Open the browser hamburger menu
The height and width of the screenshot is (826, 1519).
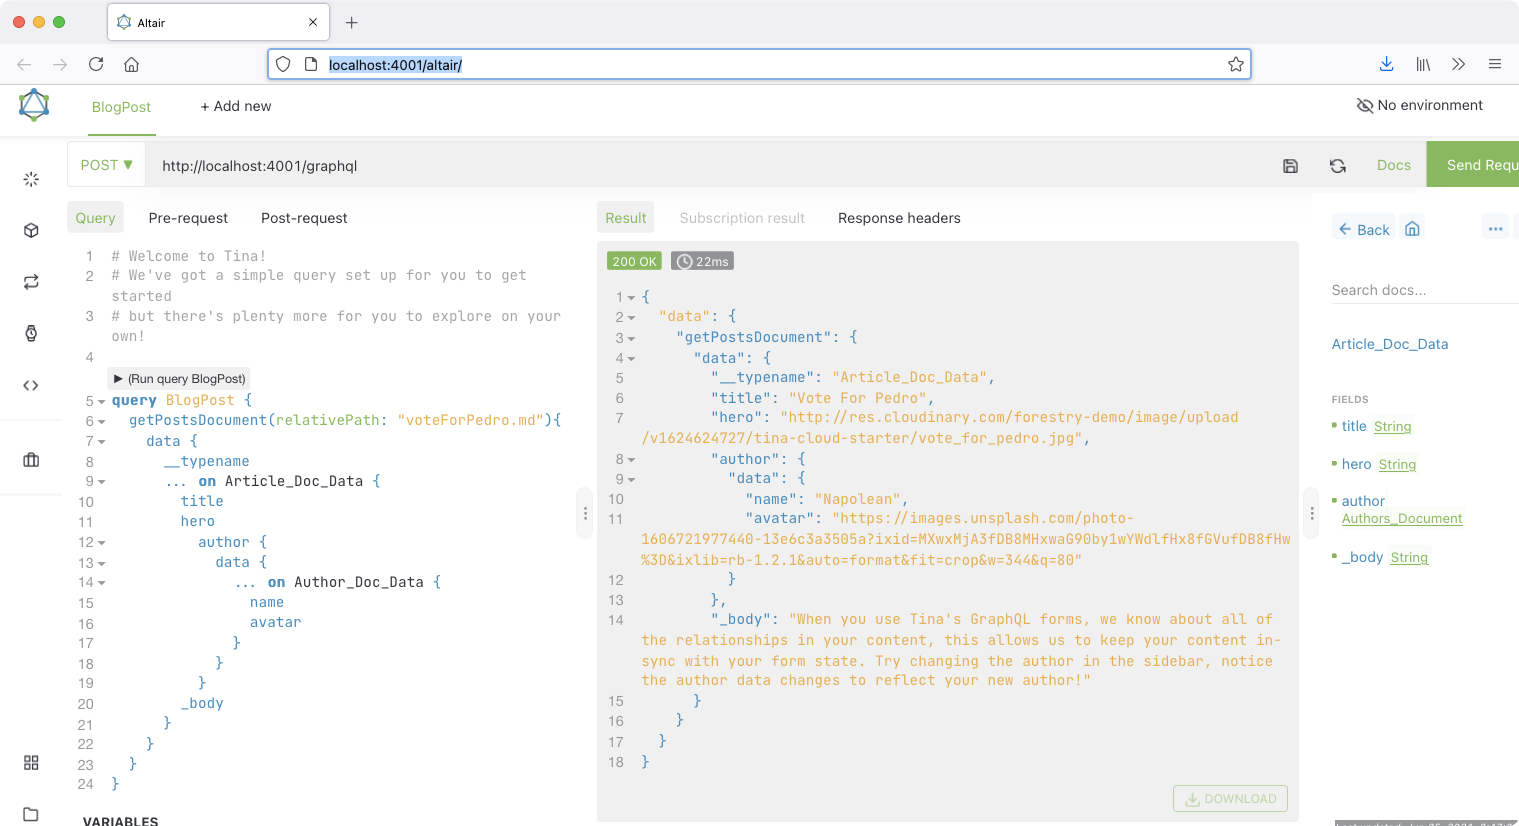1495,64
